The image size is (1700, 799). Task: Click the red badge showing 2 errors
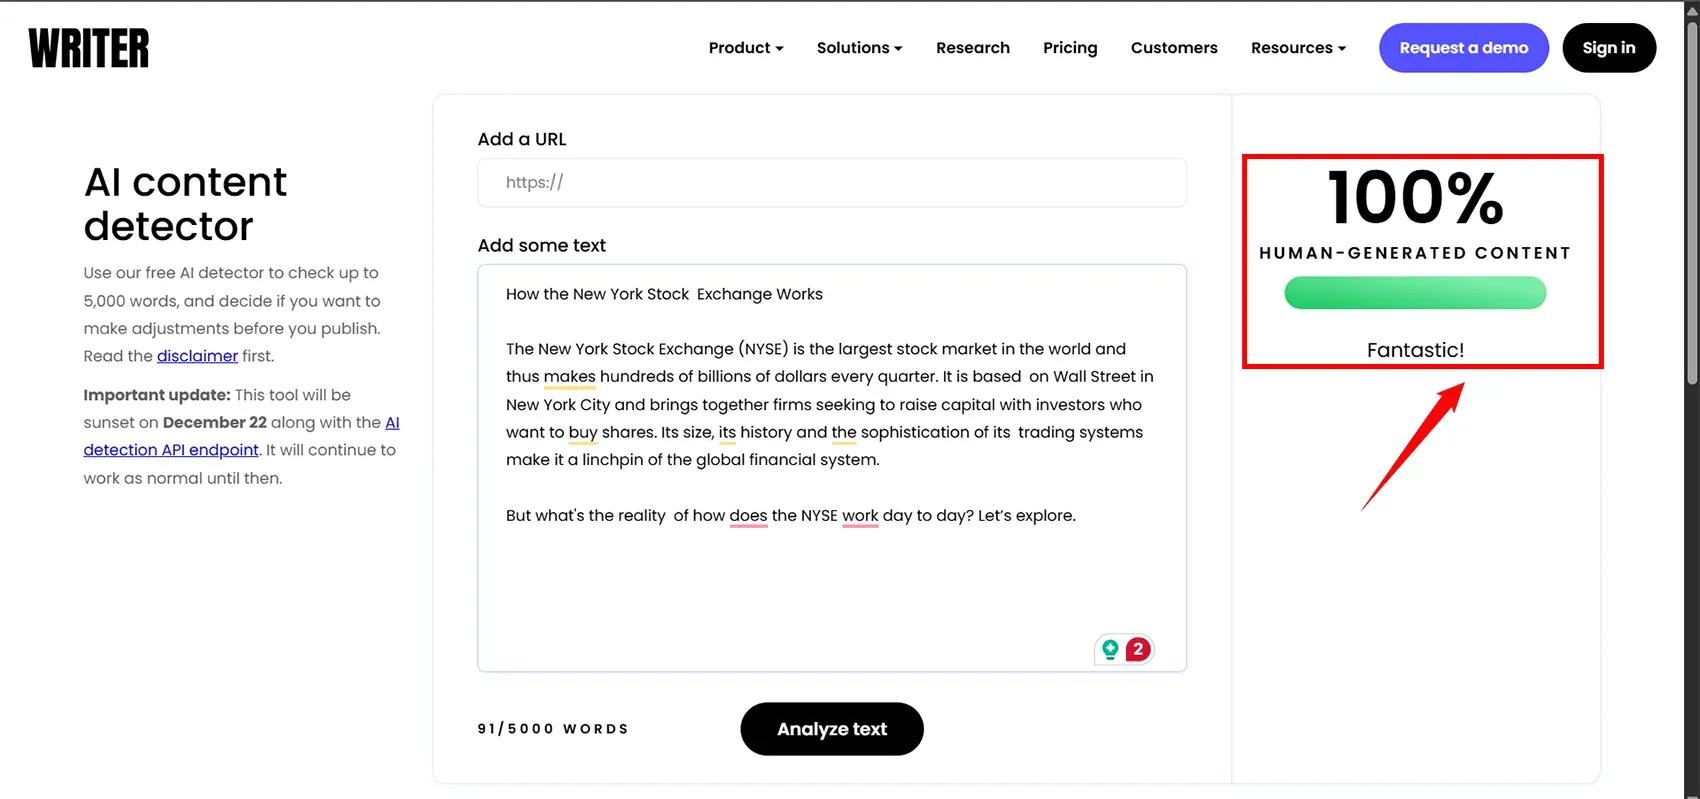[1138, 650]
